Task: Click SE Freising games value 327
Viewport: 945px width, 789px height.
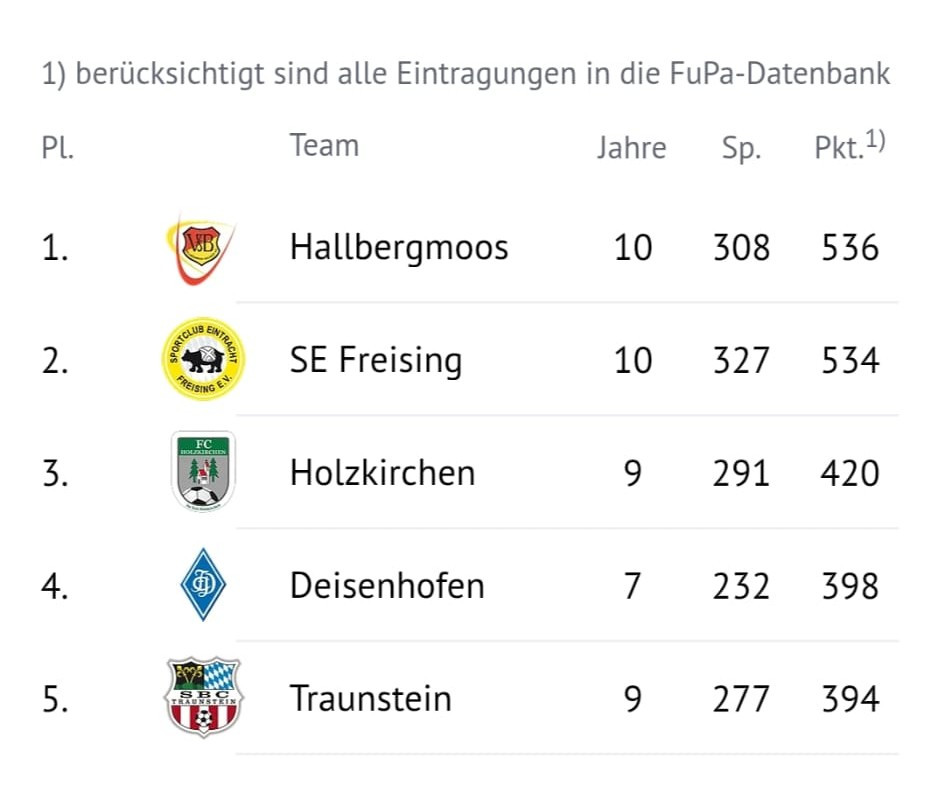Action: point(741,360)
